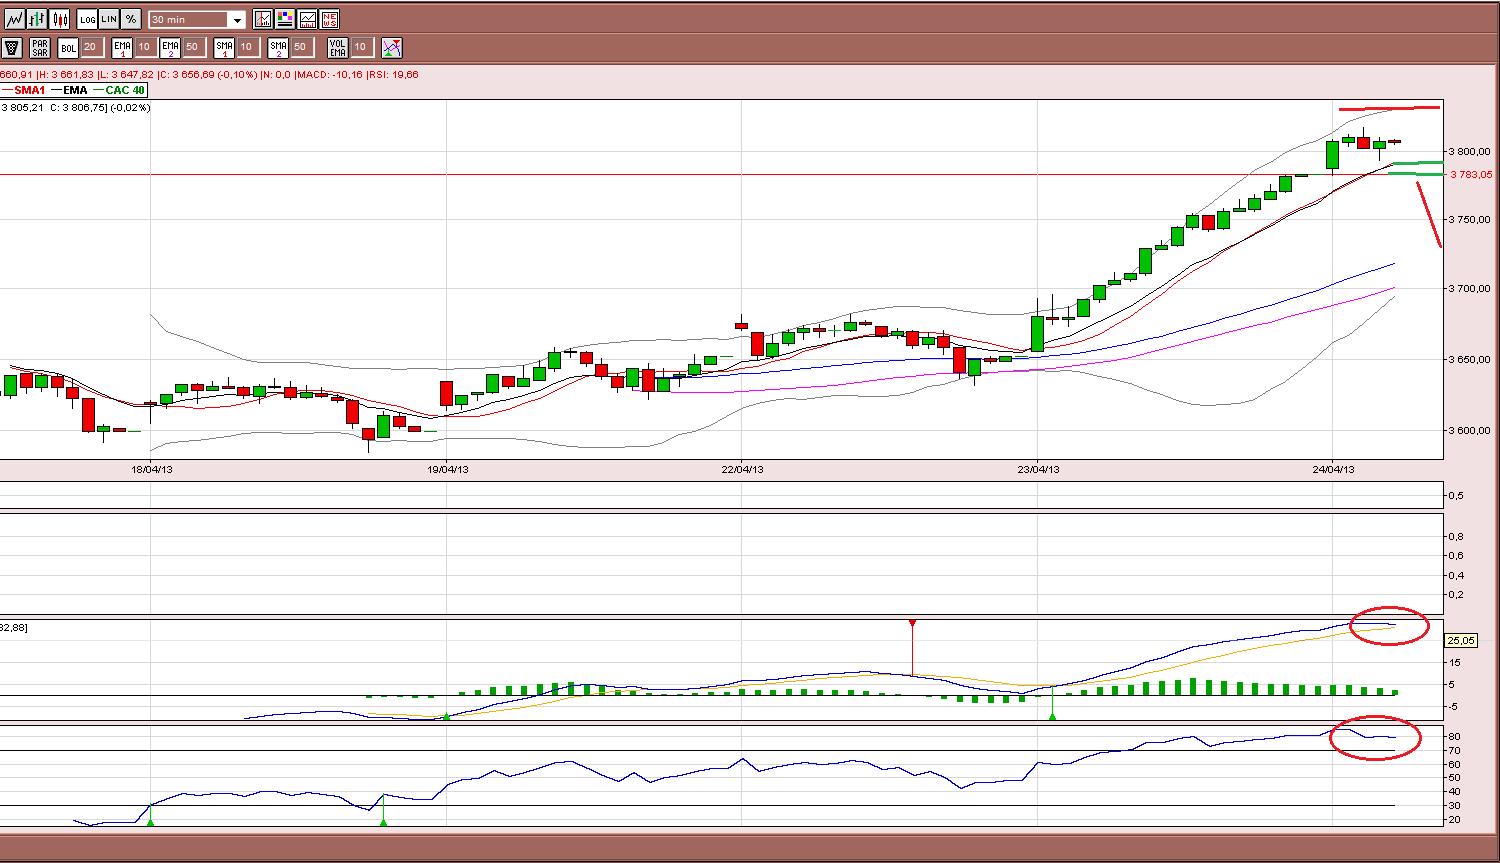This screenshot has height=863, width=1500.
Task: Enable the LIN price scale
Action: (109, 19)
